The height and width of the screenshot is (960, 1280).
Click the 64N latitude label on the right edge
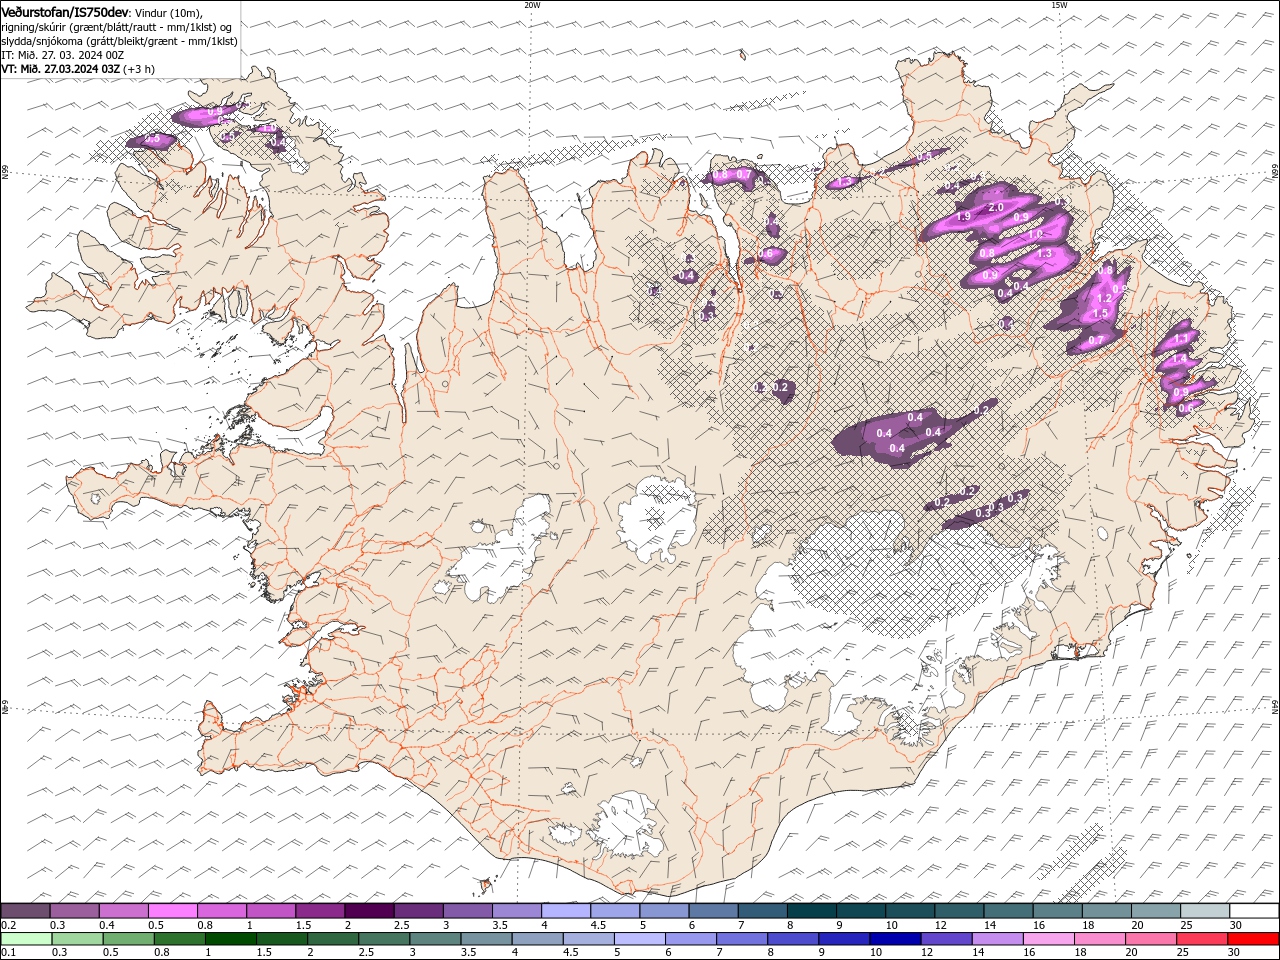pyautogui.click(x=1275, y=705)
